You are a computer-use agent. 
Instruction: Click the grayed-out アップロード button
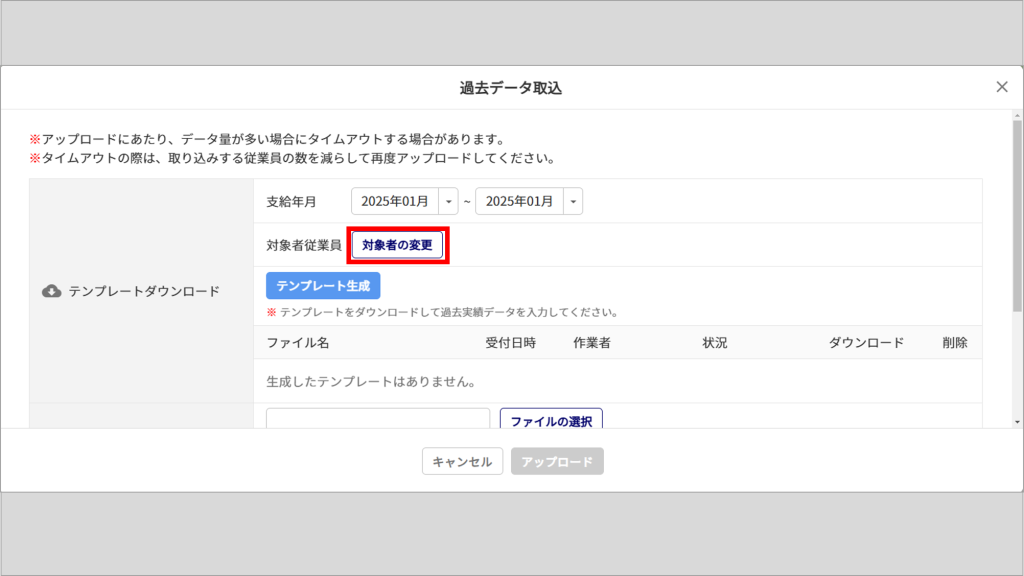[x=557, y=461]
